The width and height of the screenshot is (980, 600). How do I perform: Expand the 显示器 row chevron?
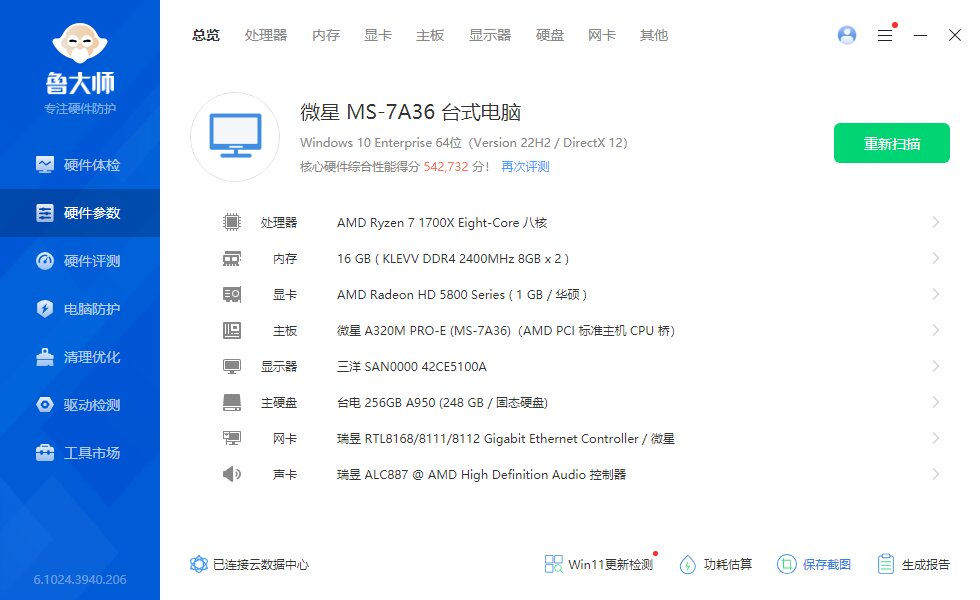936,366
